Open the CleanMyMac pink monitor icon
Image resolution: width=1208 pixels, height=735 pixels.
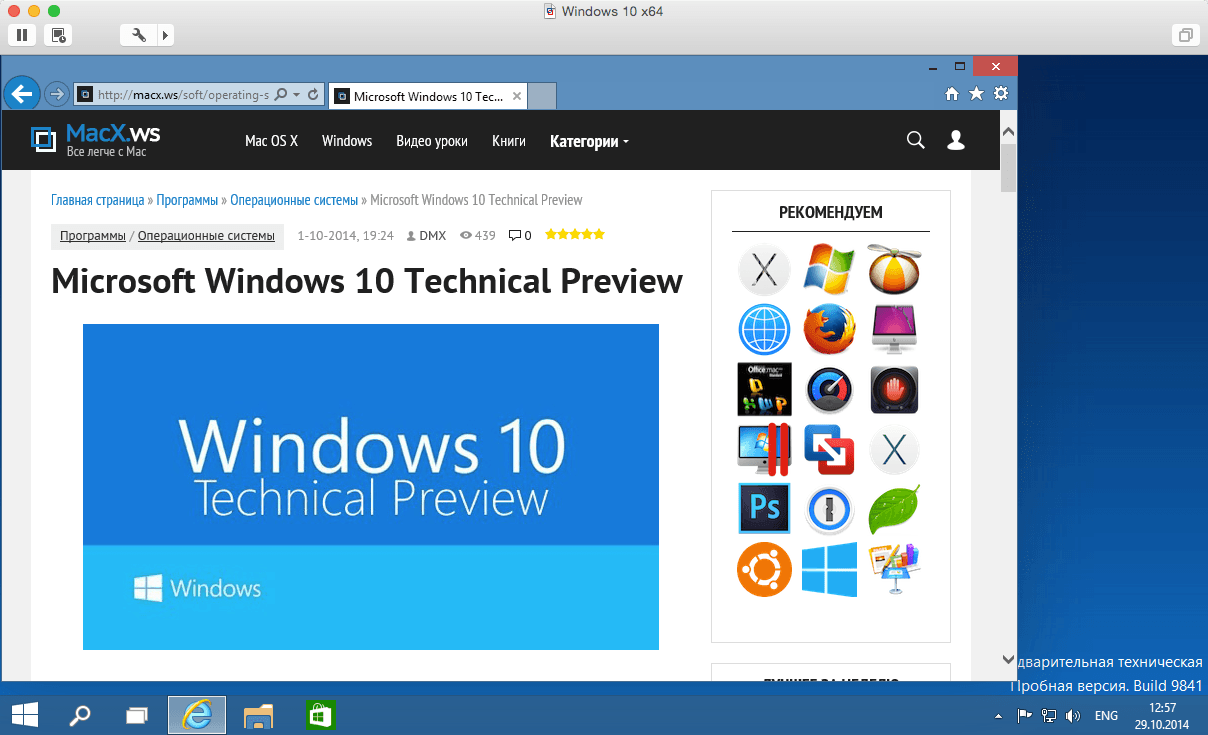click(894, 330)
